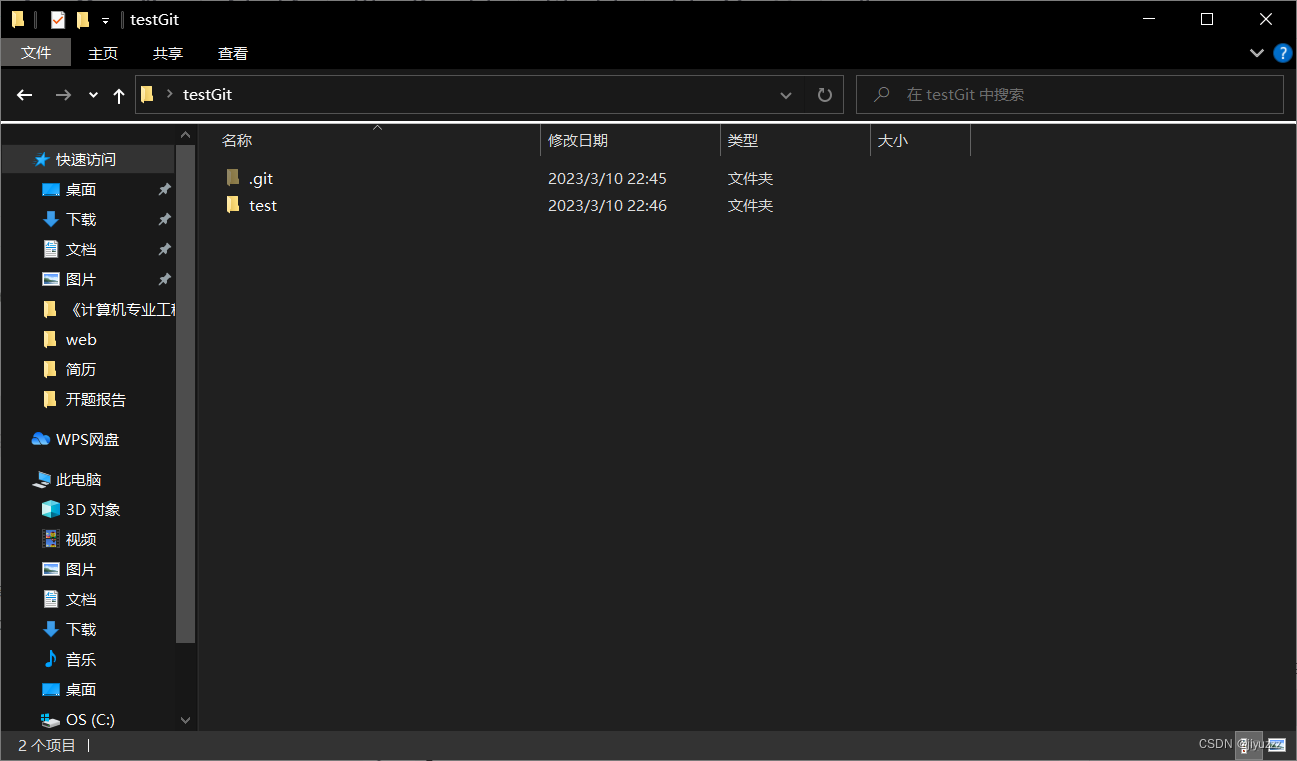Click the pin icon next to 下载
This screenshot has width=1297, height=761.
[165, 220]
